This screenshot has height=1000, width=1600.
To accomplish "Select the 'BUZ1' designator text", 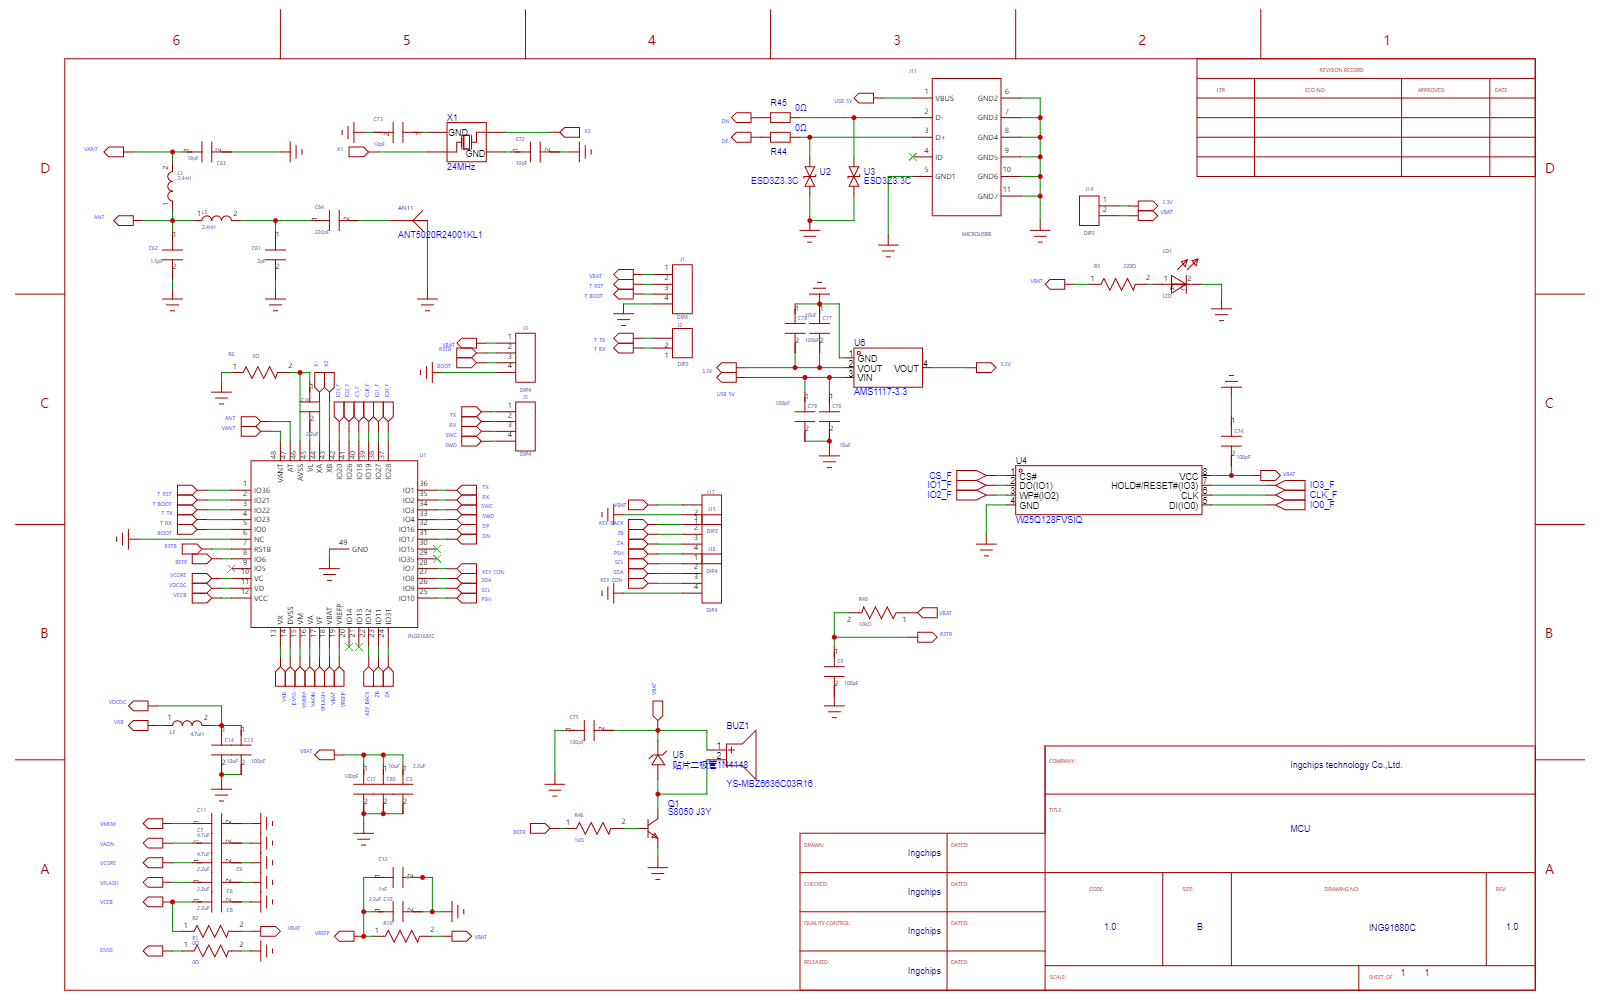I will [x=737, y=726].
